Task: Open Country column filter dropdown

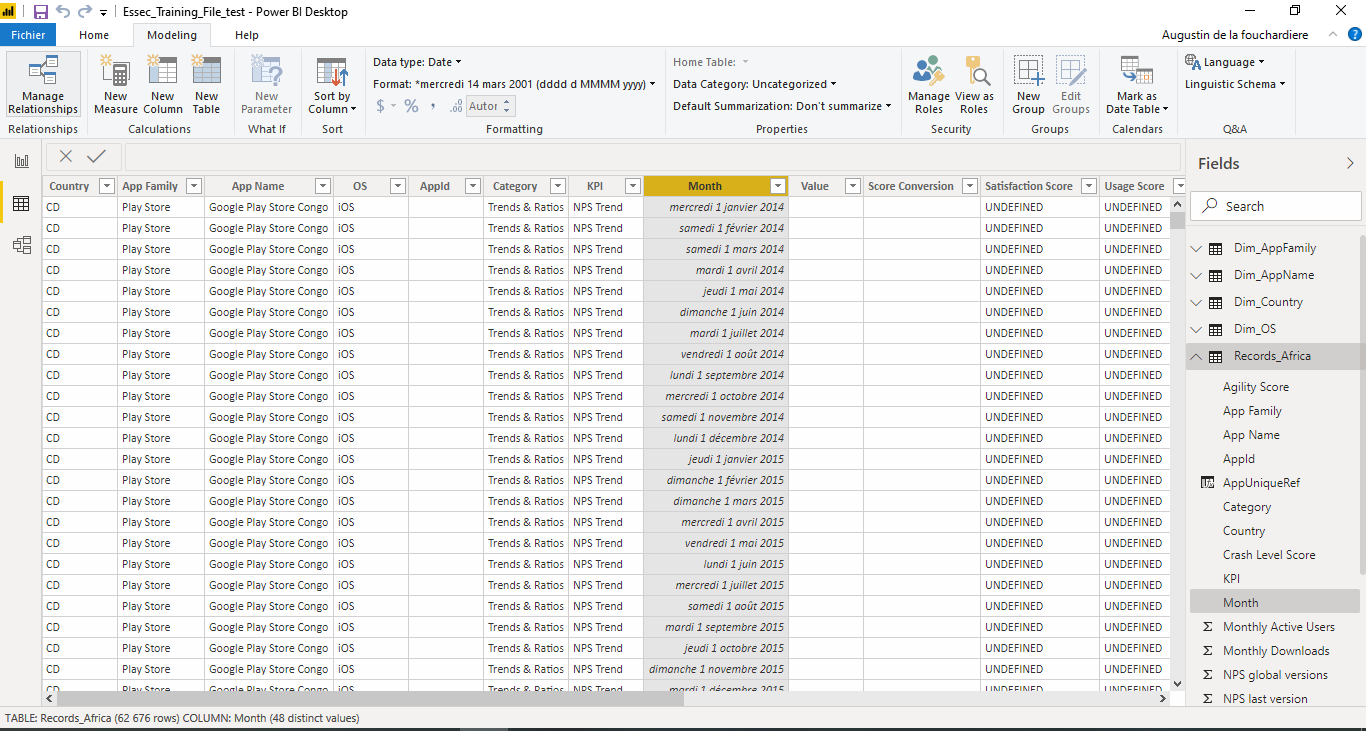Action: pos(106,186)
